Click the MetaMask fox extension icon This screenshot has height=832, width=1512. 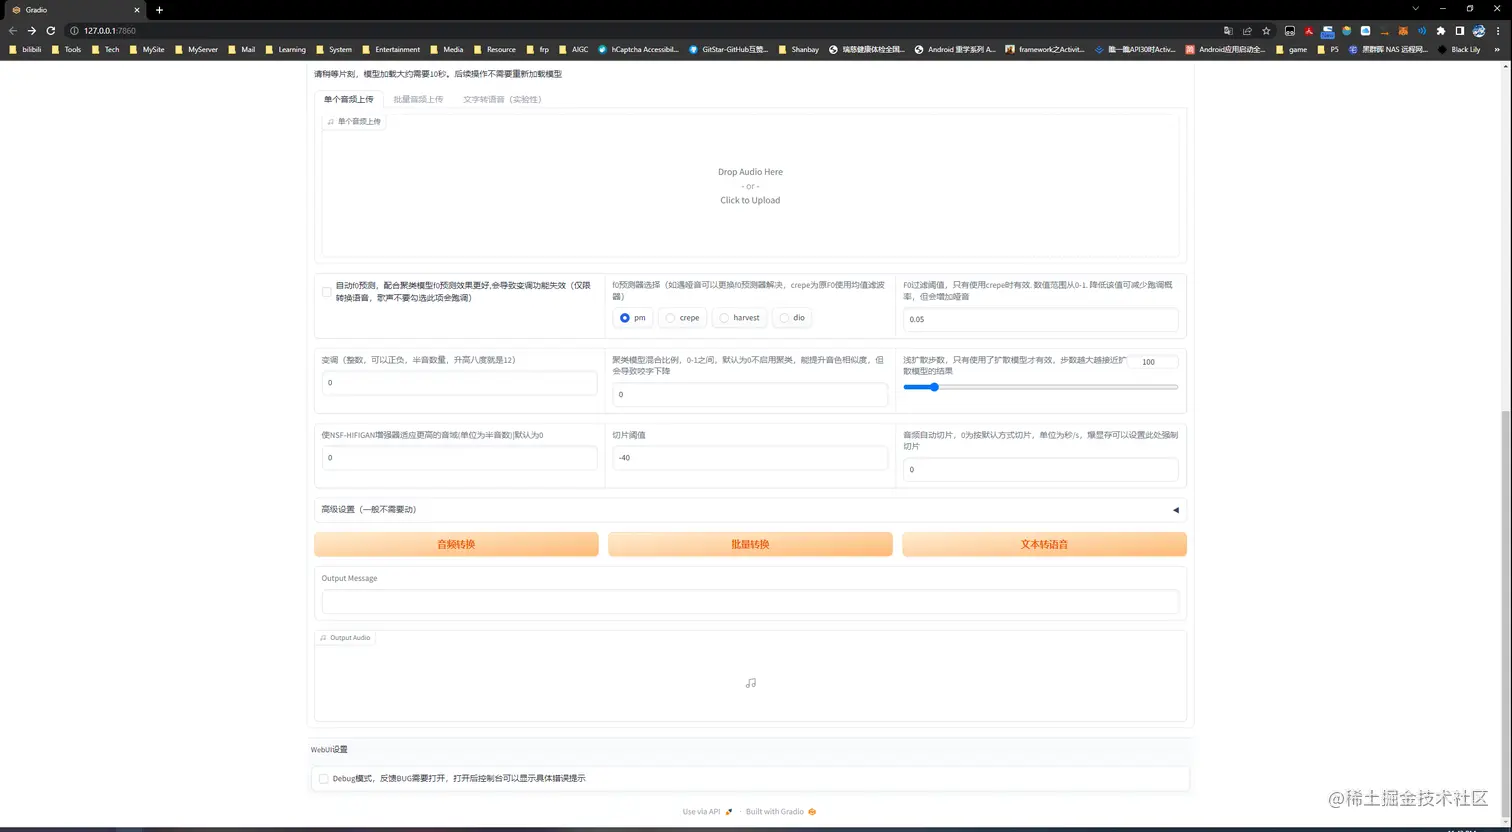tap(1403, 31)
